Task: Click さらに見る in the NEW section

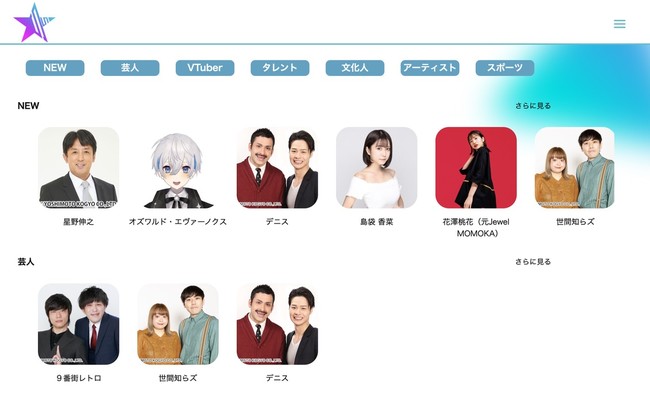Action: pyautogui.click(x=533, y=106)
